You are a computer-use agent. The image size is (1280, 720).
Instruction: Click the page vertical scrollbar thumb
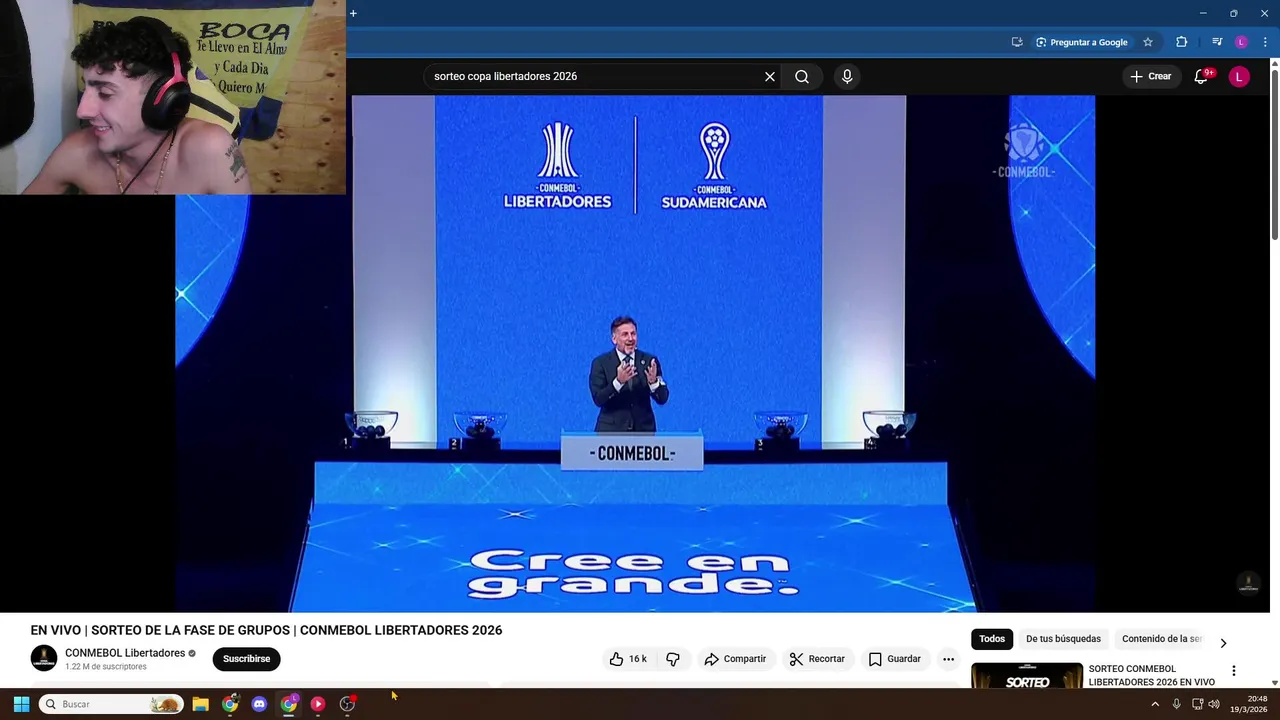(x=1274, y=155)
